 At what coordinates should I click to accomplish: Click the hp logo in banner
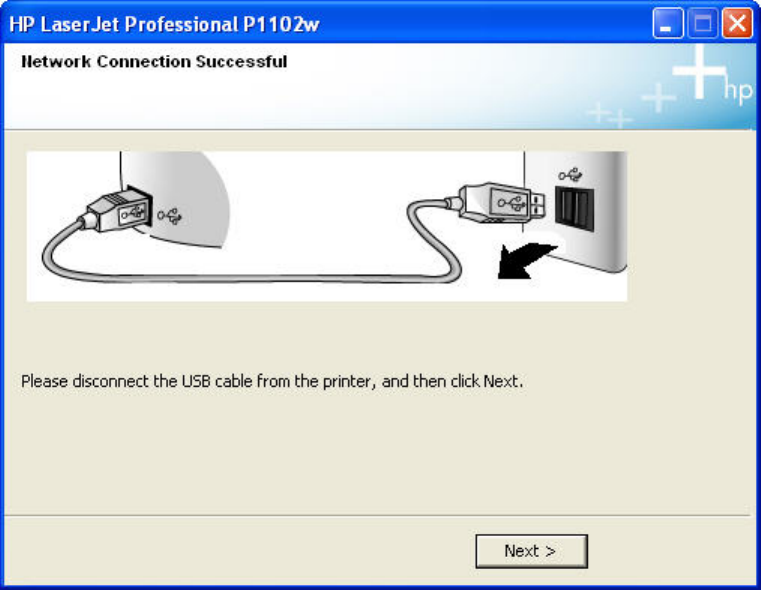pos(738,92)
